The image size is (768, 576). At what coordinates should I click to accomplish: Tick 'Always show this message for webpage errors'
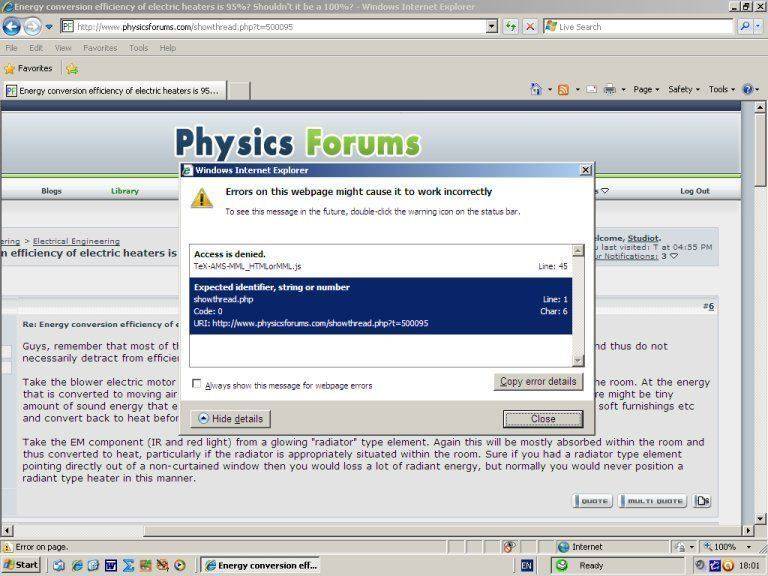196,384
